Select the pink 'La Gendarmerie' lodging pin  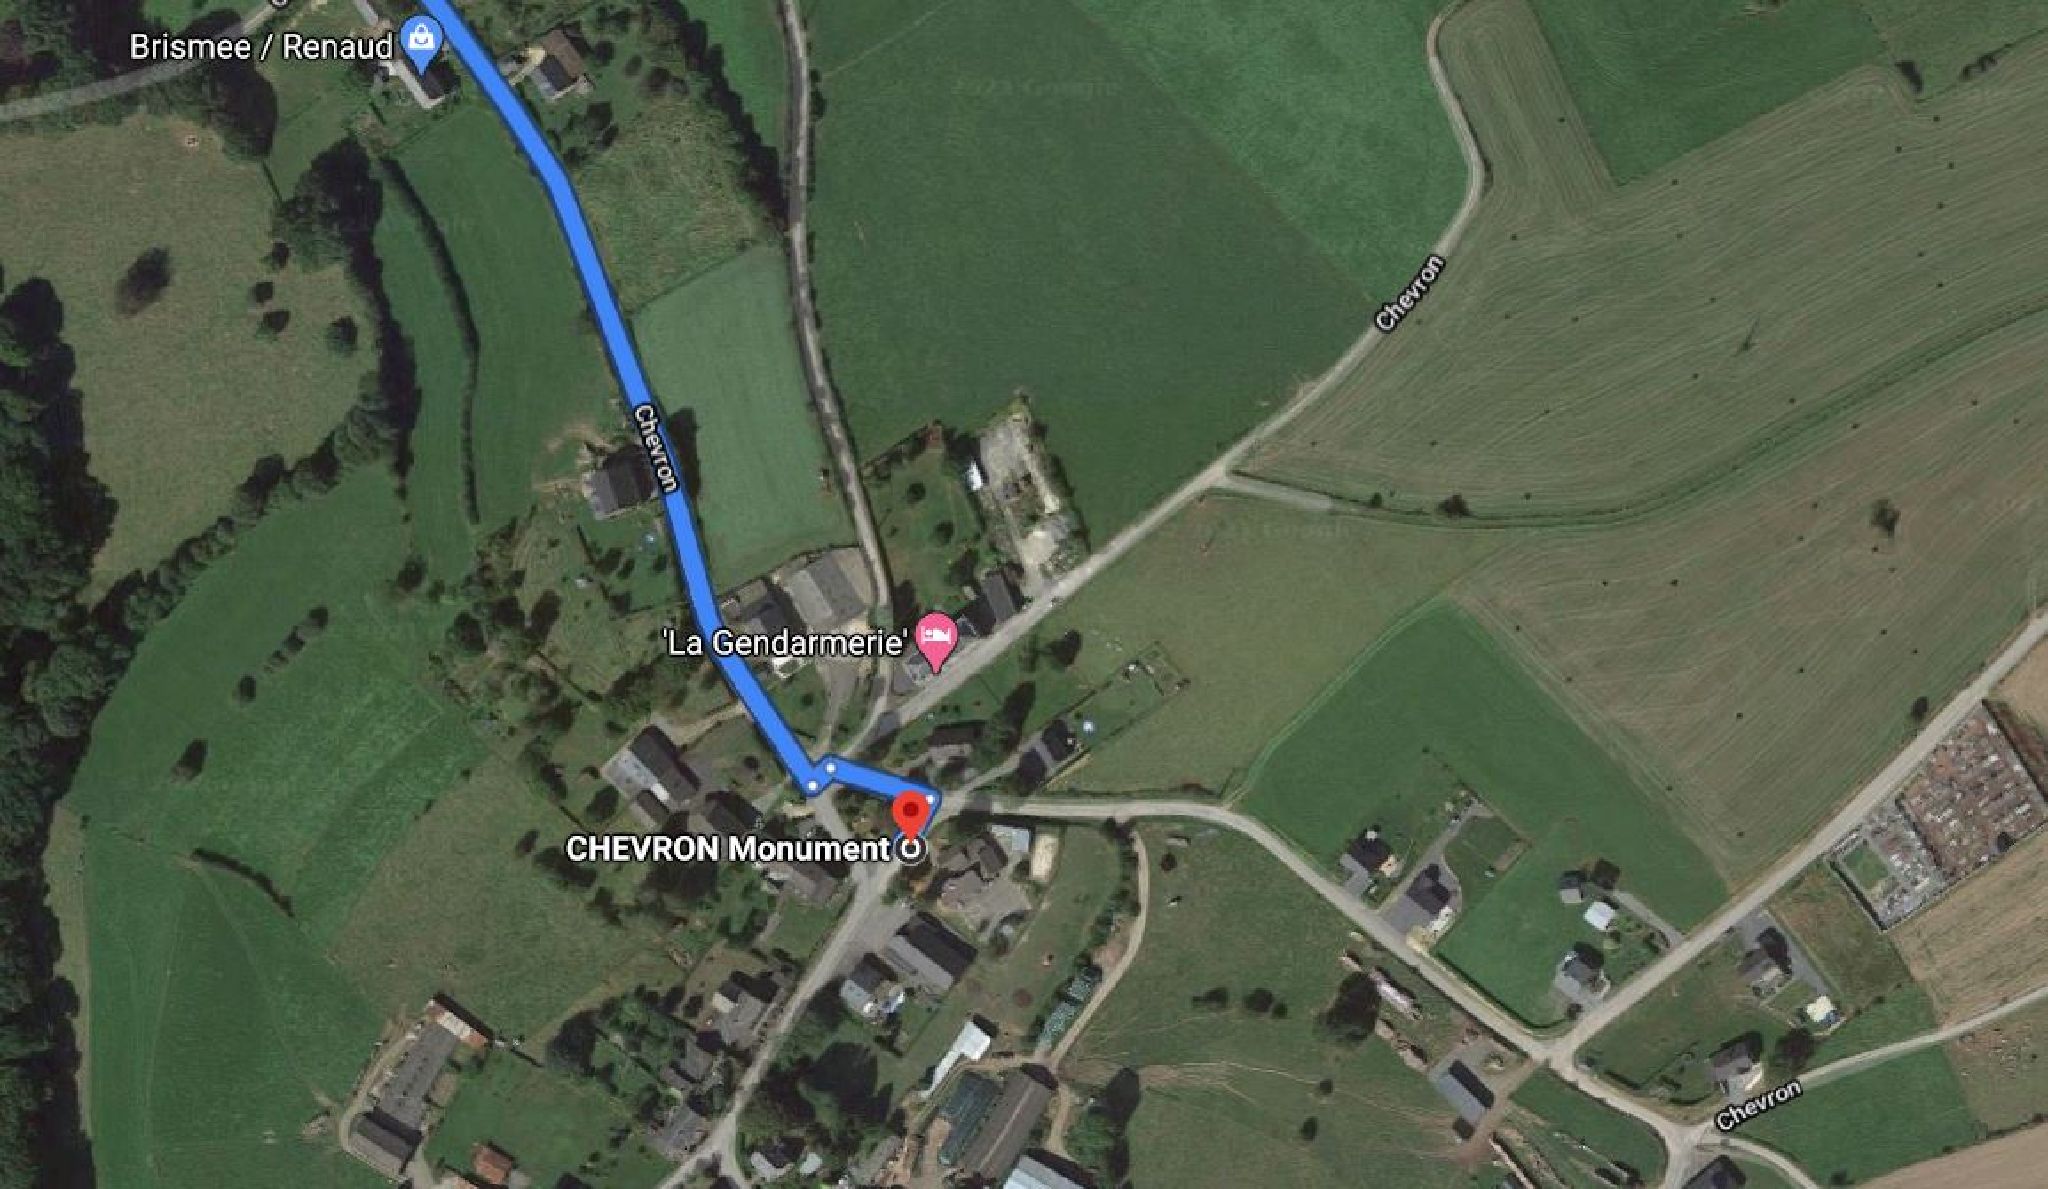[x=936, y=641]
